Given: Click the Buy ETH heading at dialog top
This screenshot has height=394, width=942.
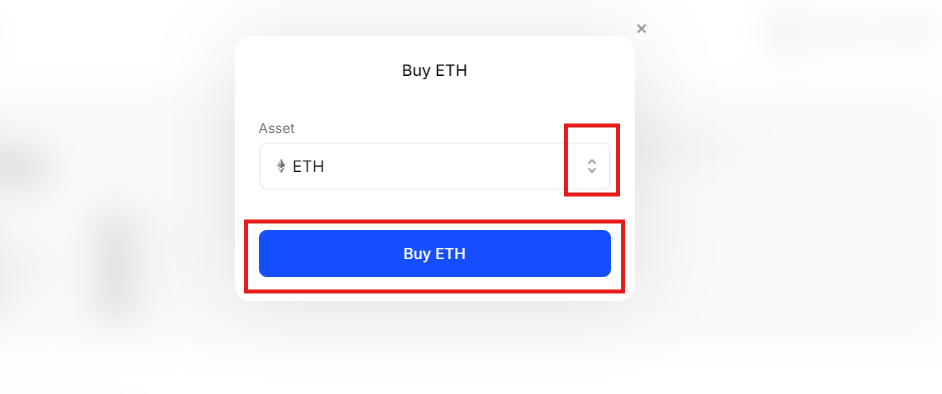Looking at the screenshot, I should point(434,70).
